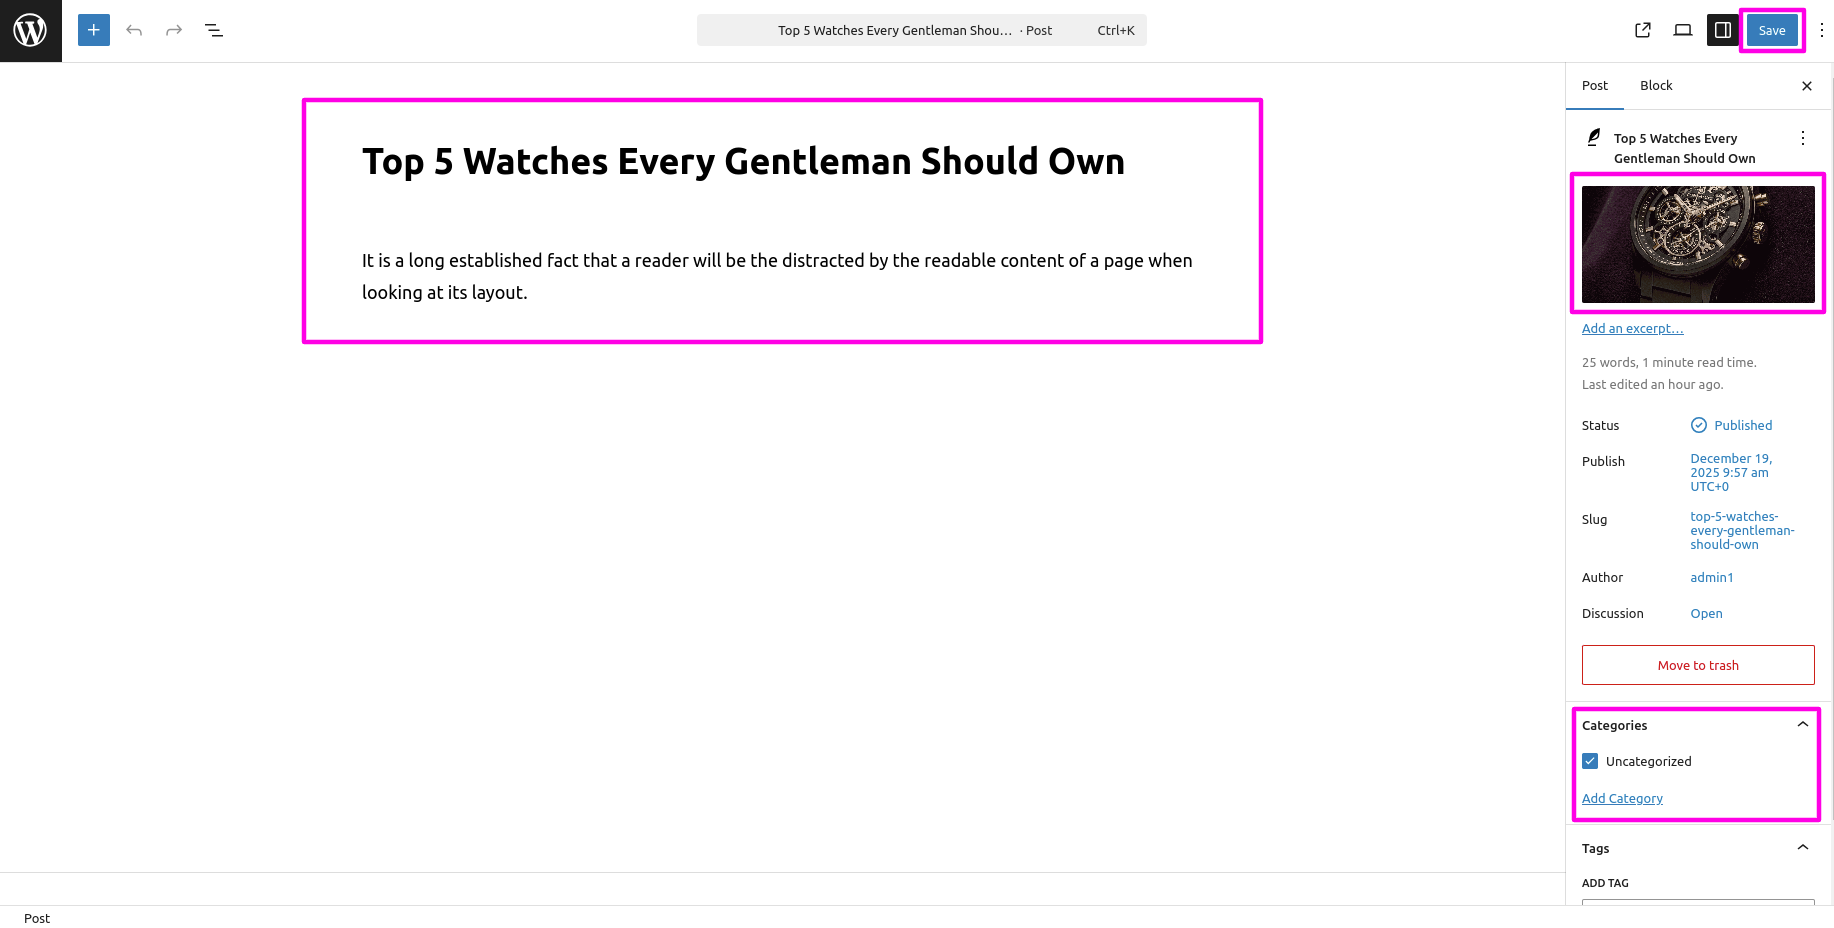Open Document Overview list icon
The image size is (1834, 928).
click(x=214, y=30)
